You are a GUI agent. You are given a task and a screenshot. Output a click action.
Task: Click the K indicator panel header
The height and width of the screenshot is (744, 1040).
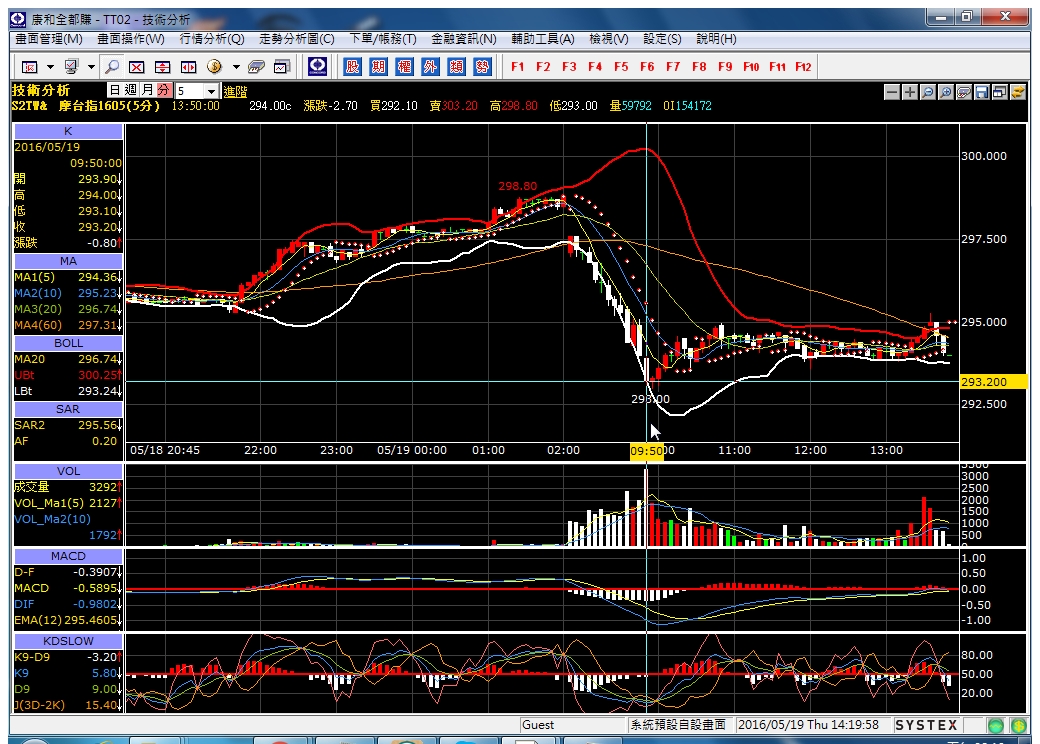point(68,131)
